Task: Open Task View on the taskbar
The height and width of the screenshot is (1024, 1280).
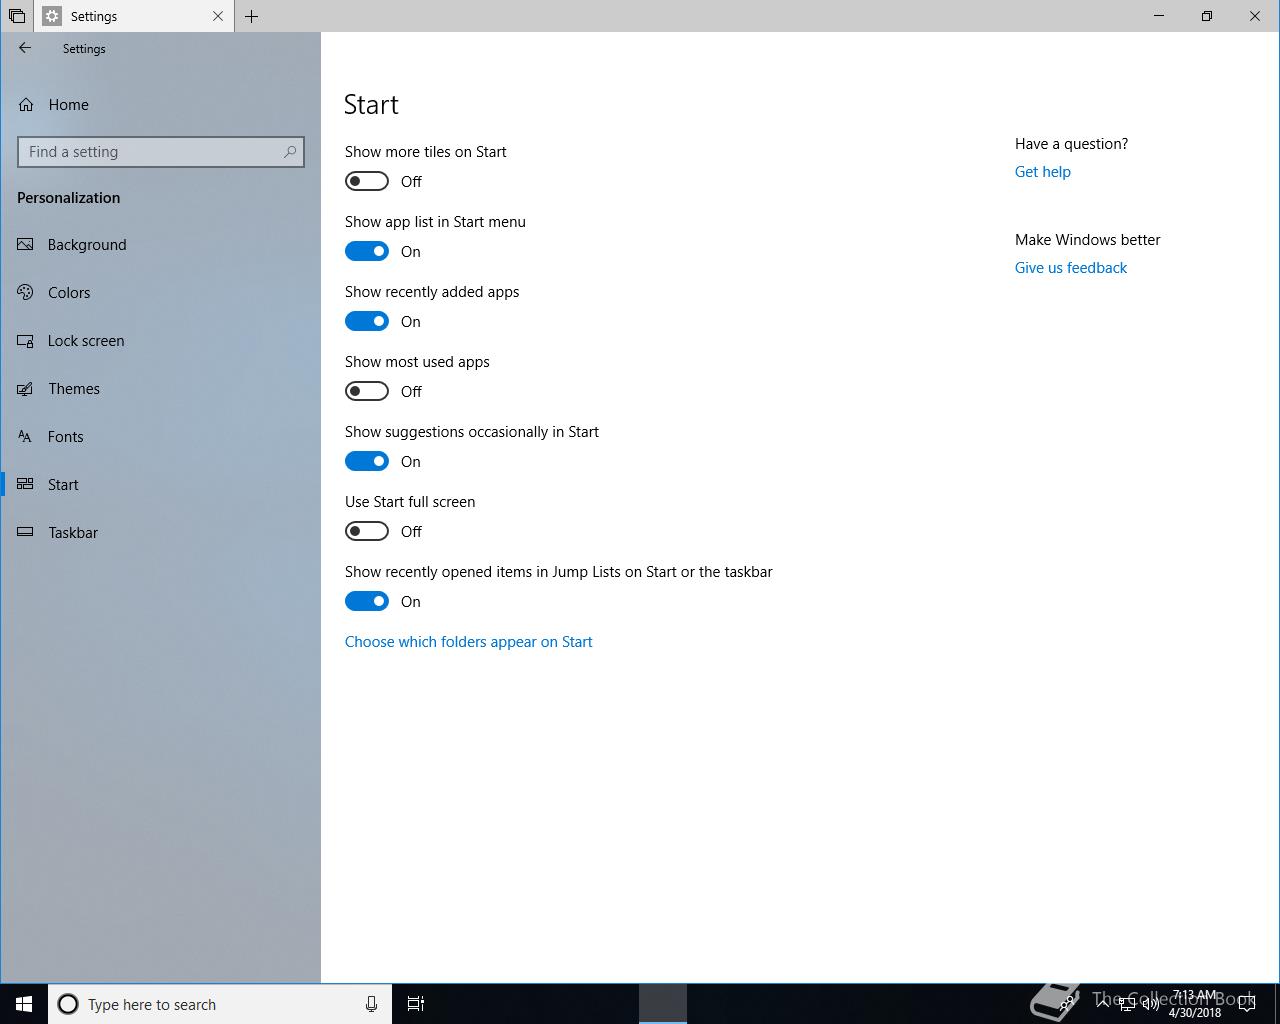Action: [x=416, y=1004]
